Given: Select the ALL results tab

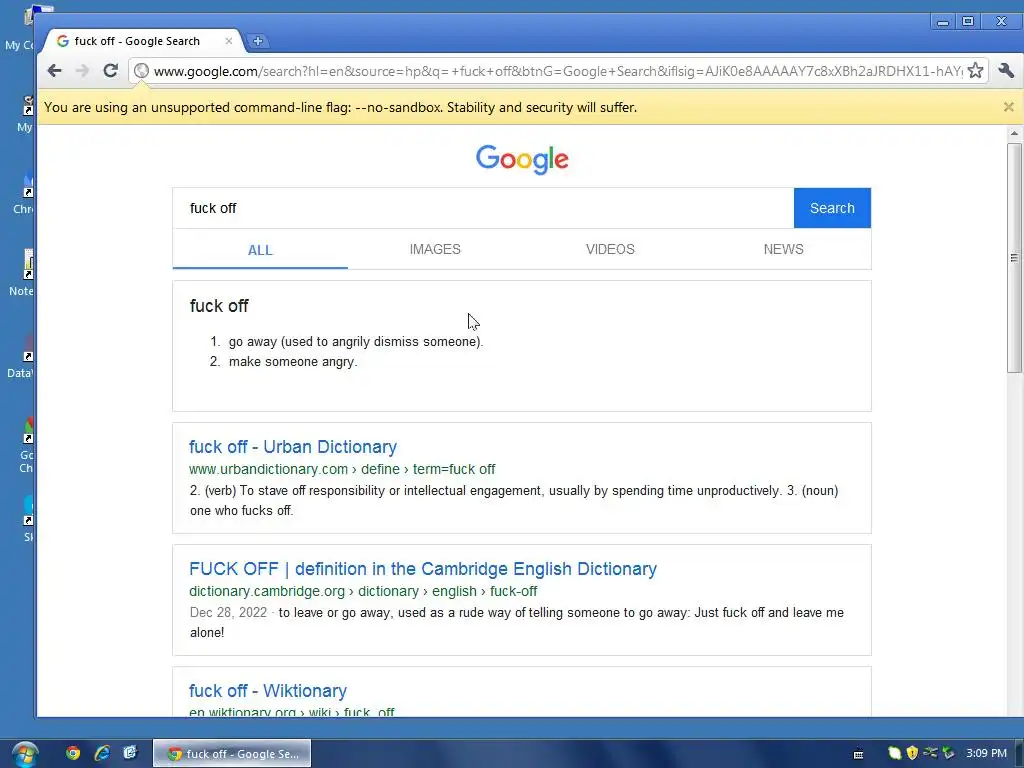Looking at the screenshot, I should [260, 250].
